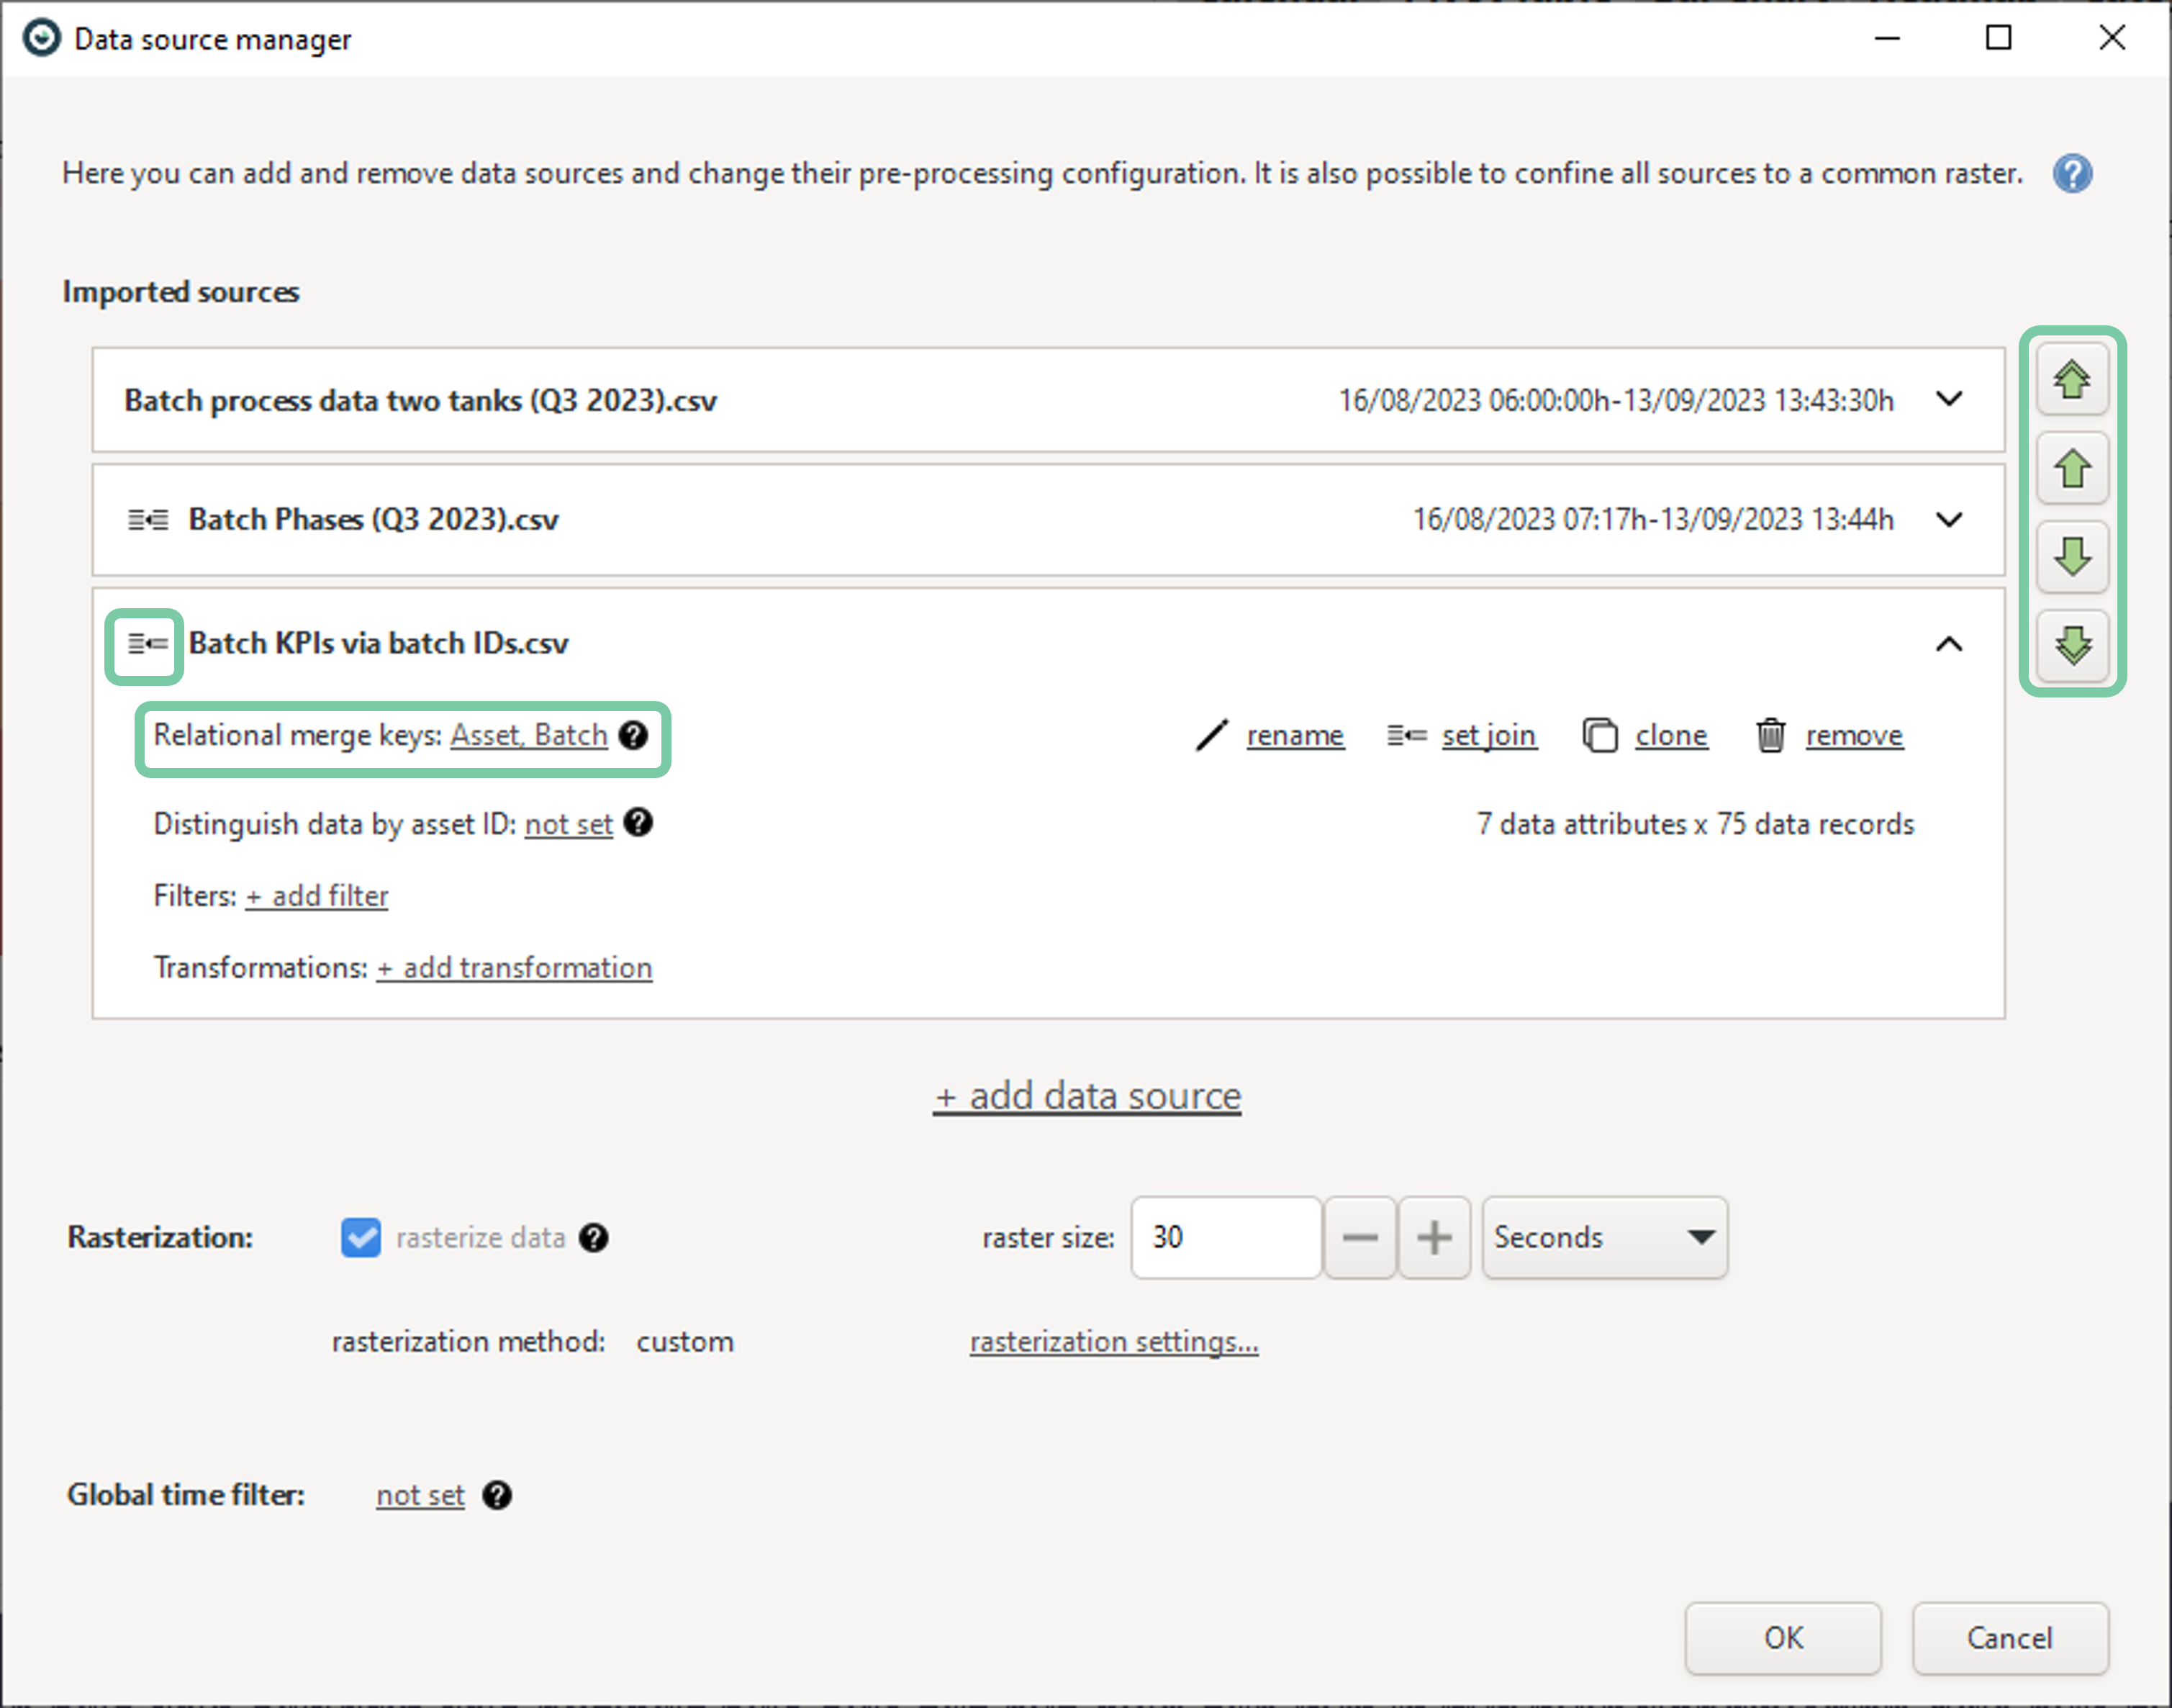The height and width of the screenshot is (1708, 2172).
Task: Set asset ID via not set link
Action: 569,824
